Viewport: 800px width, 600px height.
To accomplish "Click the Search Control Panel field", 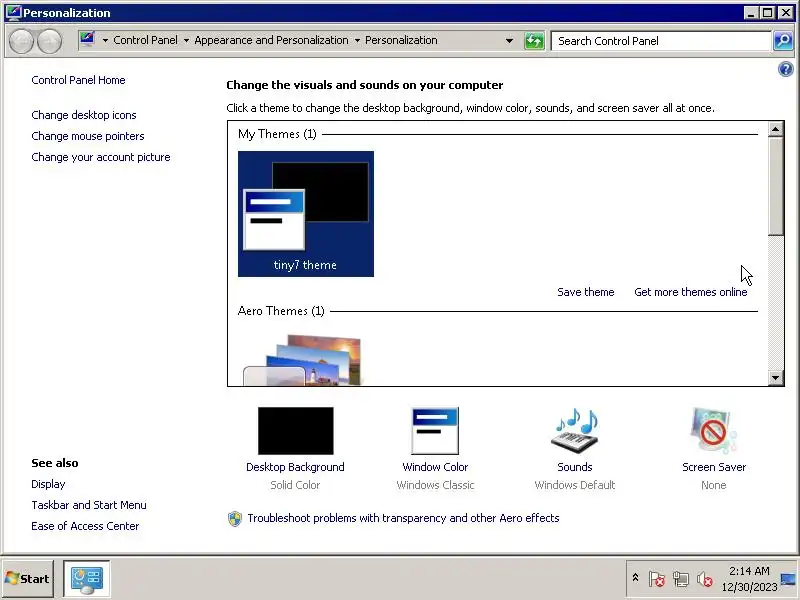I will point(661,41).
